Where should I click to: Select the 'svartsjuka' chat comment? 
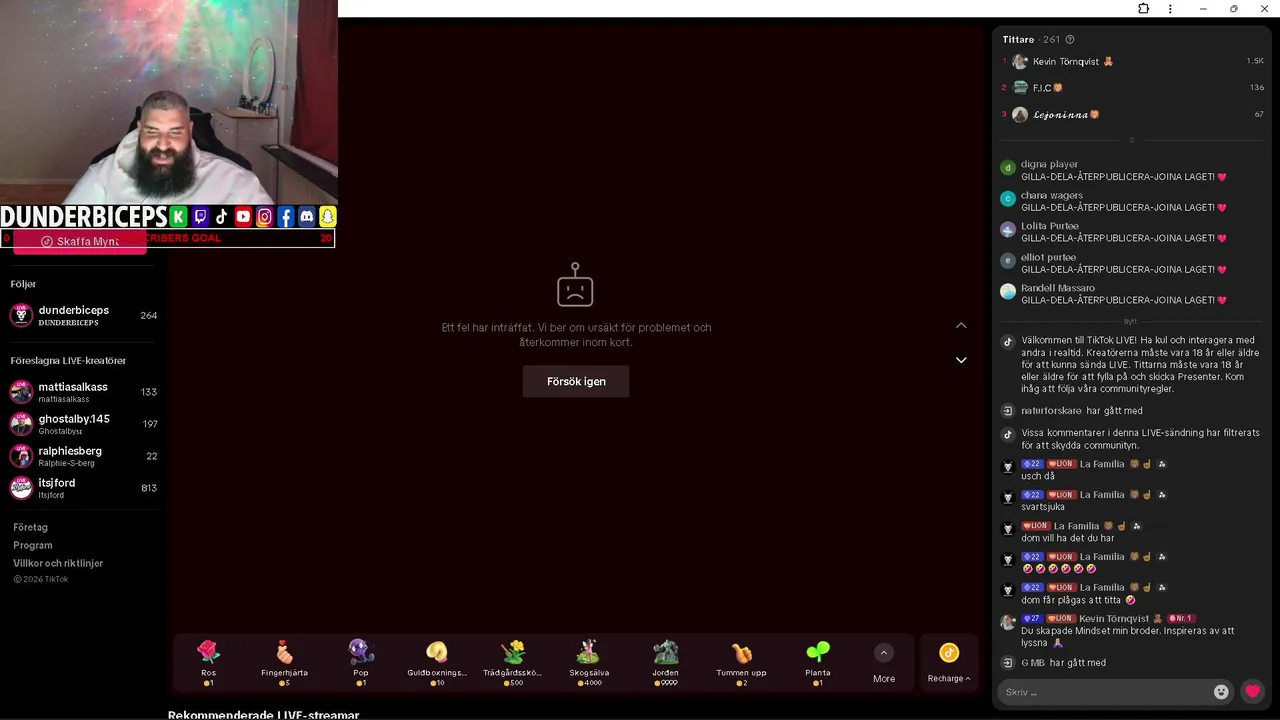(x=1042, y=507)
